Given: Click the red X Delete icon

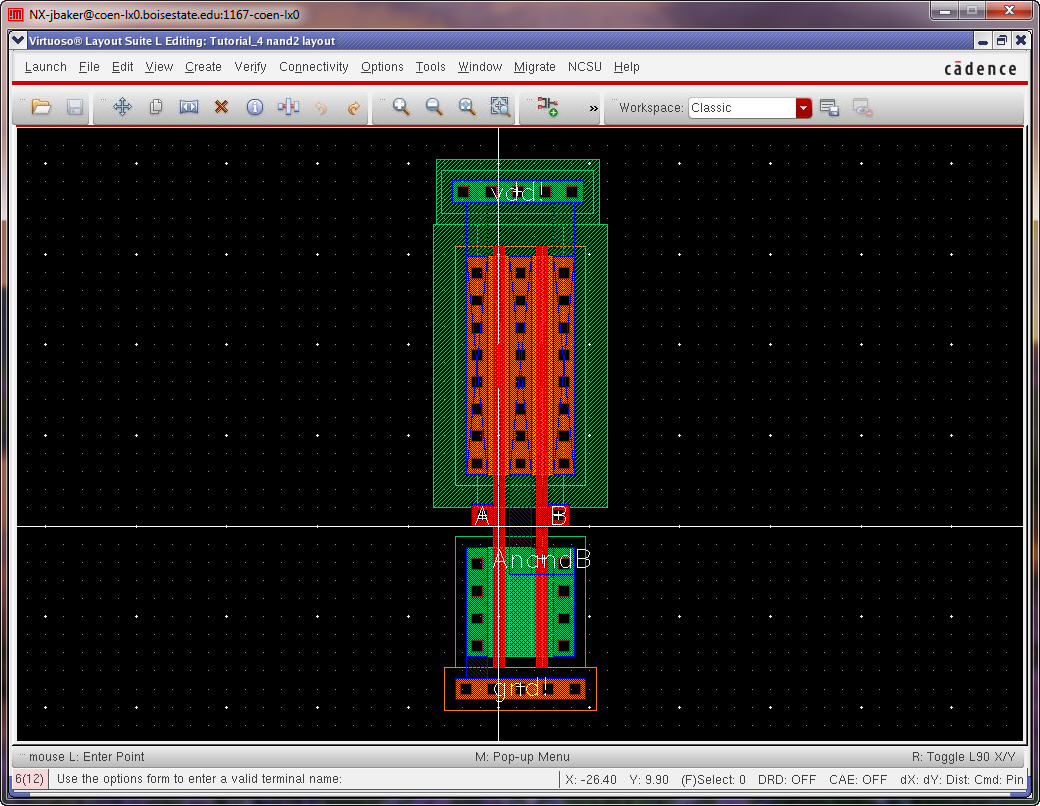Looking at the screenshot, I should click(x=222, y=107).
